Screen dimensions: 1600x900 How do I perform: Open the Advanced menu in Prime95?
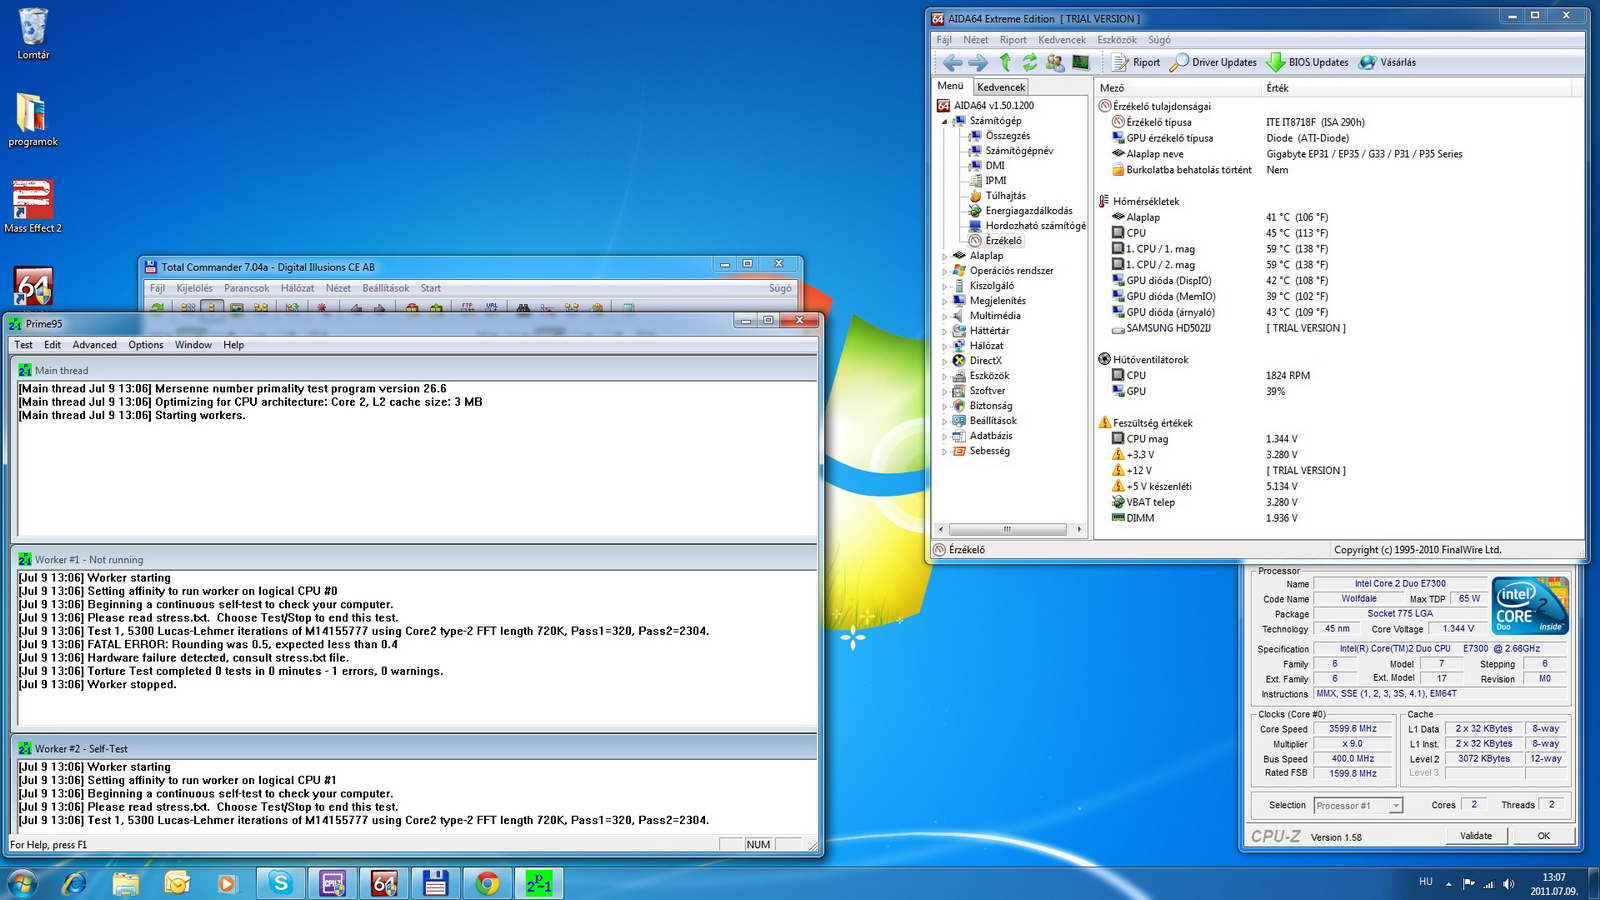point(94,345)
